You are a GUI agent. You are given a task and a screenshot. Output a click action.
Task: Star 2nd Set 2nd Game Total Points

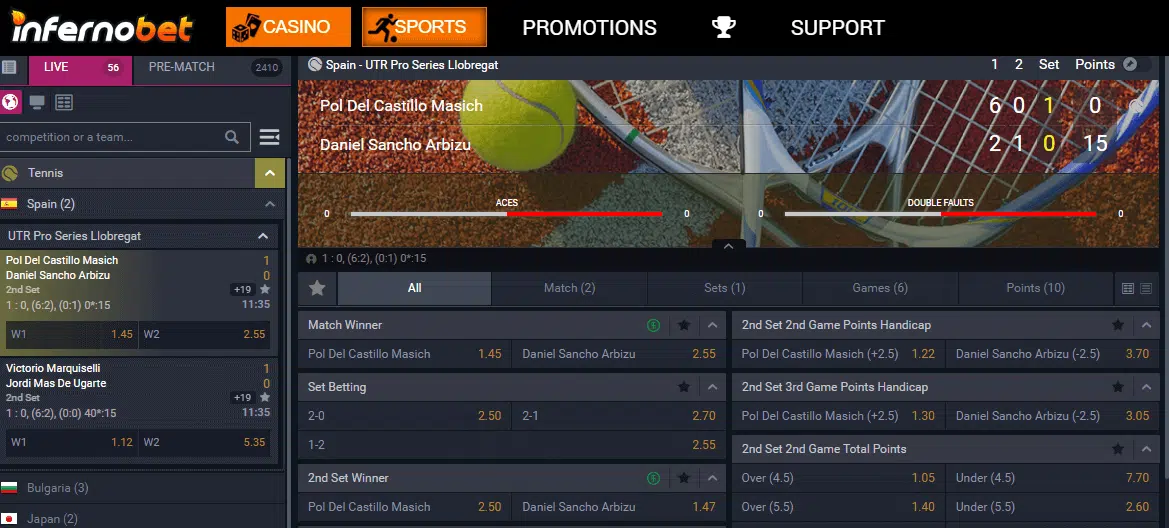tap(1118, 449)
